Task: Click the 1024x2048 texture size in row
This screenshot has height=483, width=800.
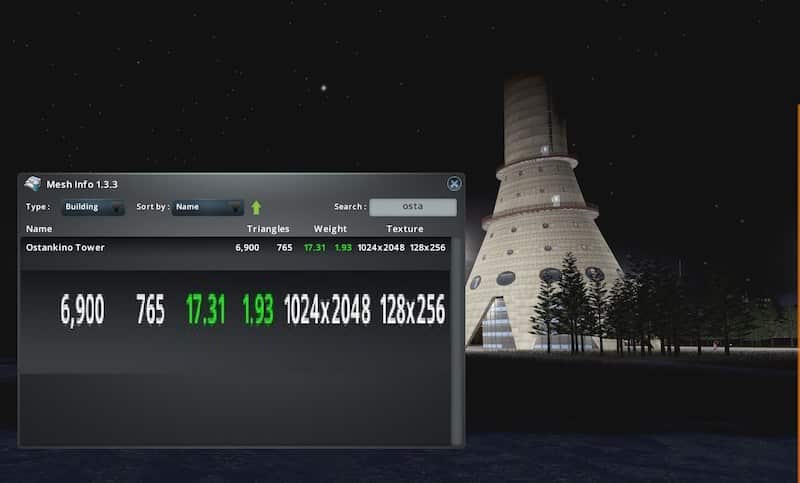Action: (381, 247)
